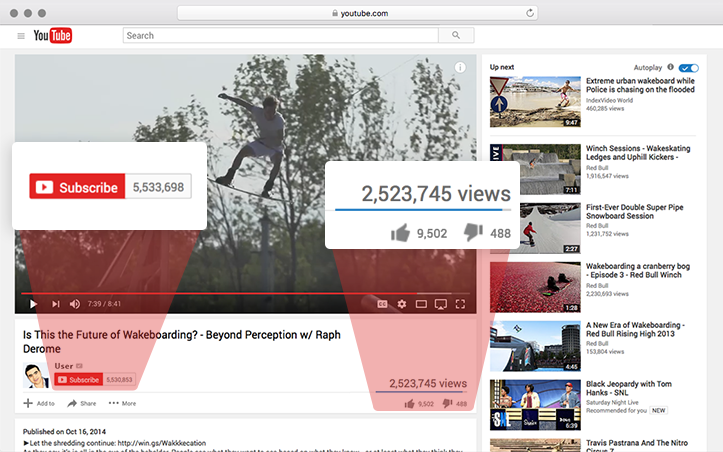Click Add to playlist button

(39, 403)
